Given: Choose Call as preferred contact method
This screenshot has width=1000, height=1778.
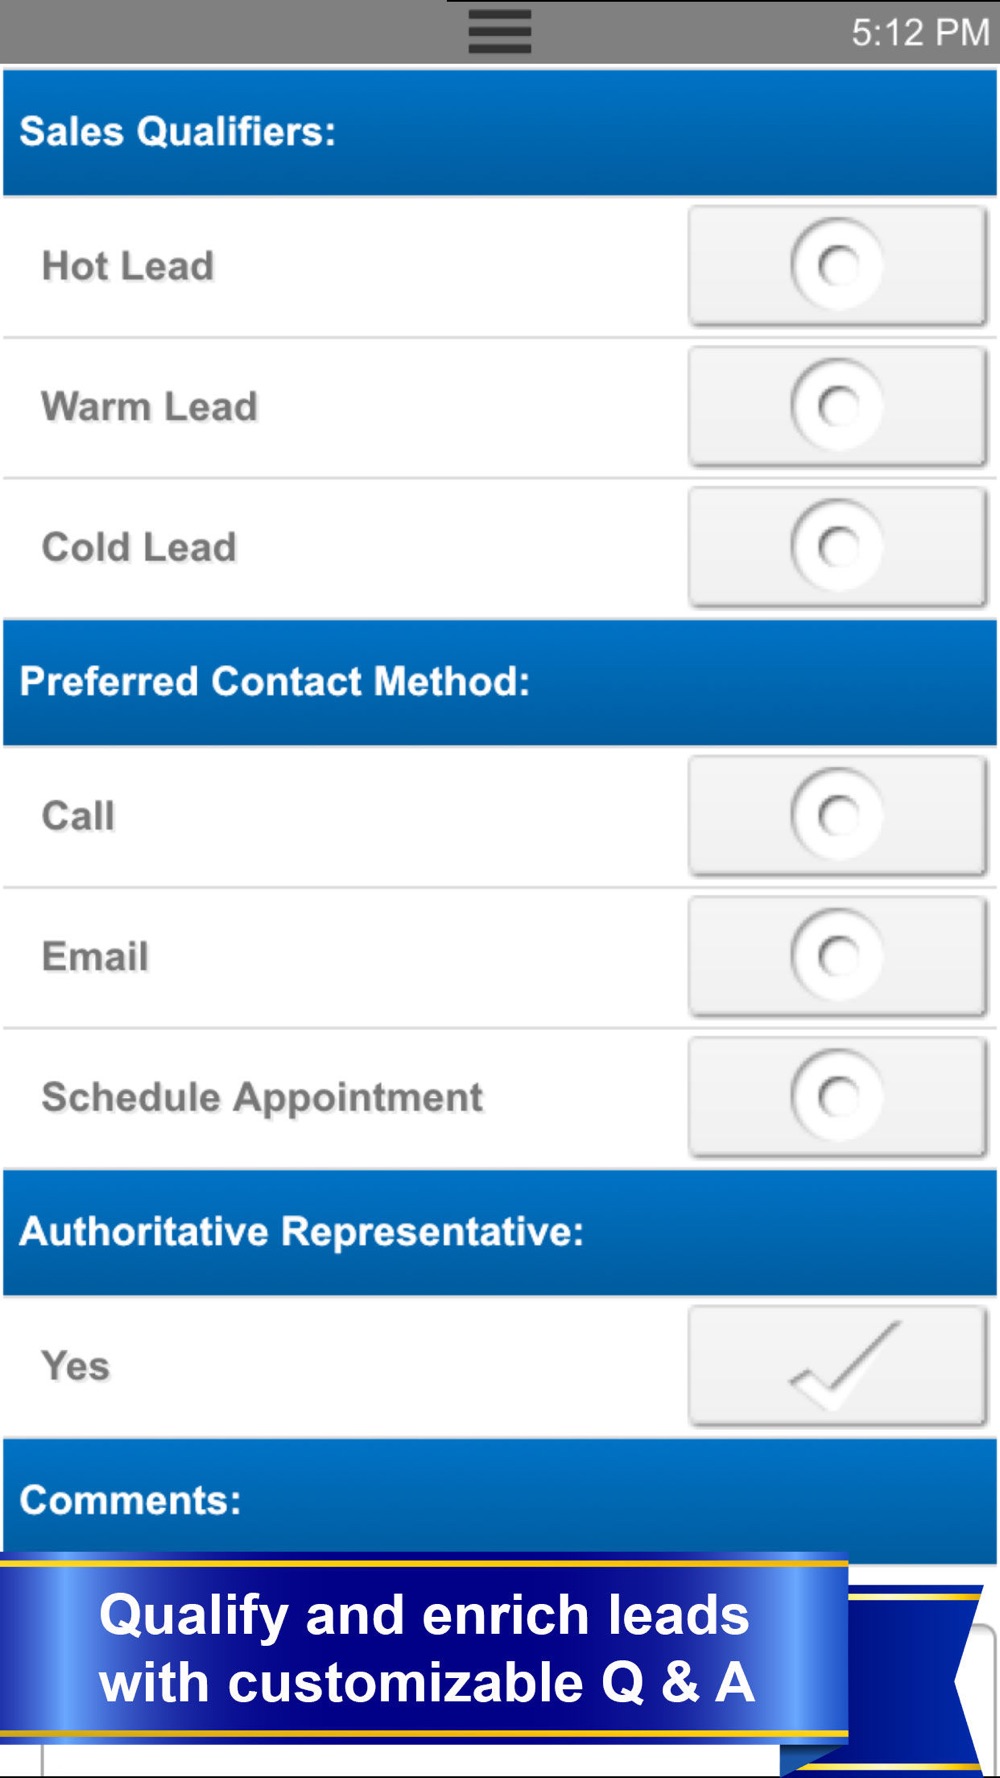Looking at the screenshot, I should click(837, 816).
